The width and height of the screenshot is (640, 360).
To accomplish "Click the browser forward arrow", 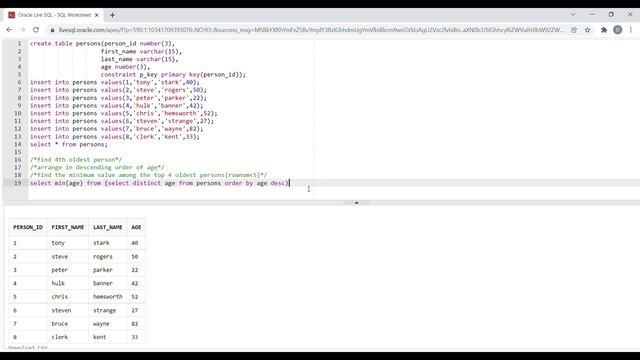I will pyautogui.click(x=22, y=30).
